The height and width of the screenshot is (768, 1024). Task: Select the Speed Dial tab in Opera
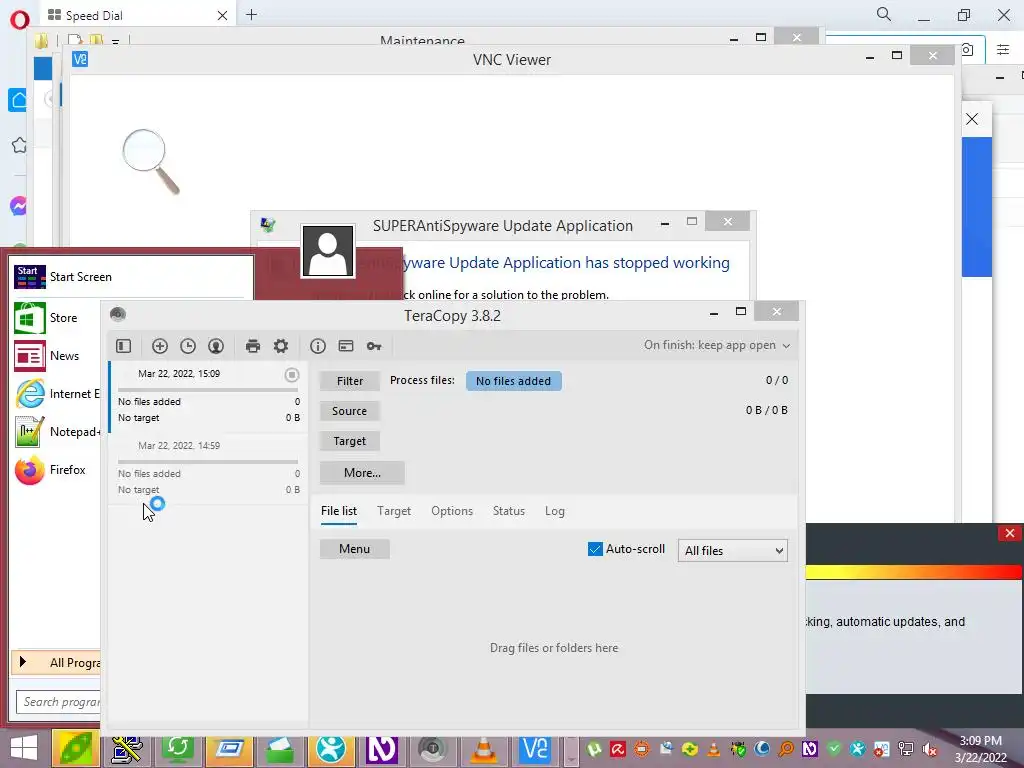(x=138, y=15)
